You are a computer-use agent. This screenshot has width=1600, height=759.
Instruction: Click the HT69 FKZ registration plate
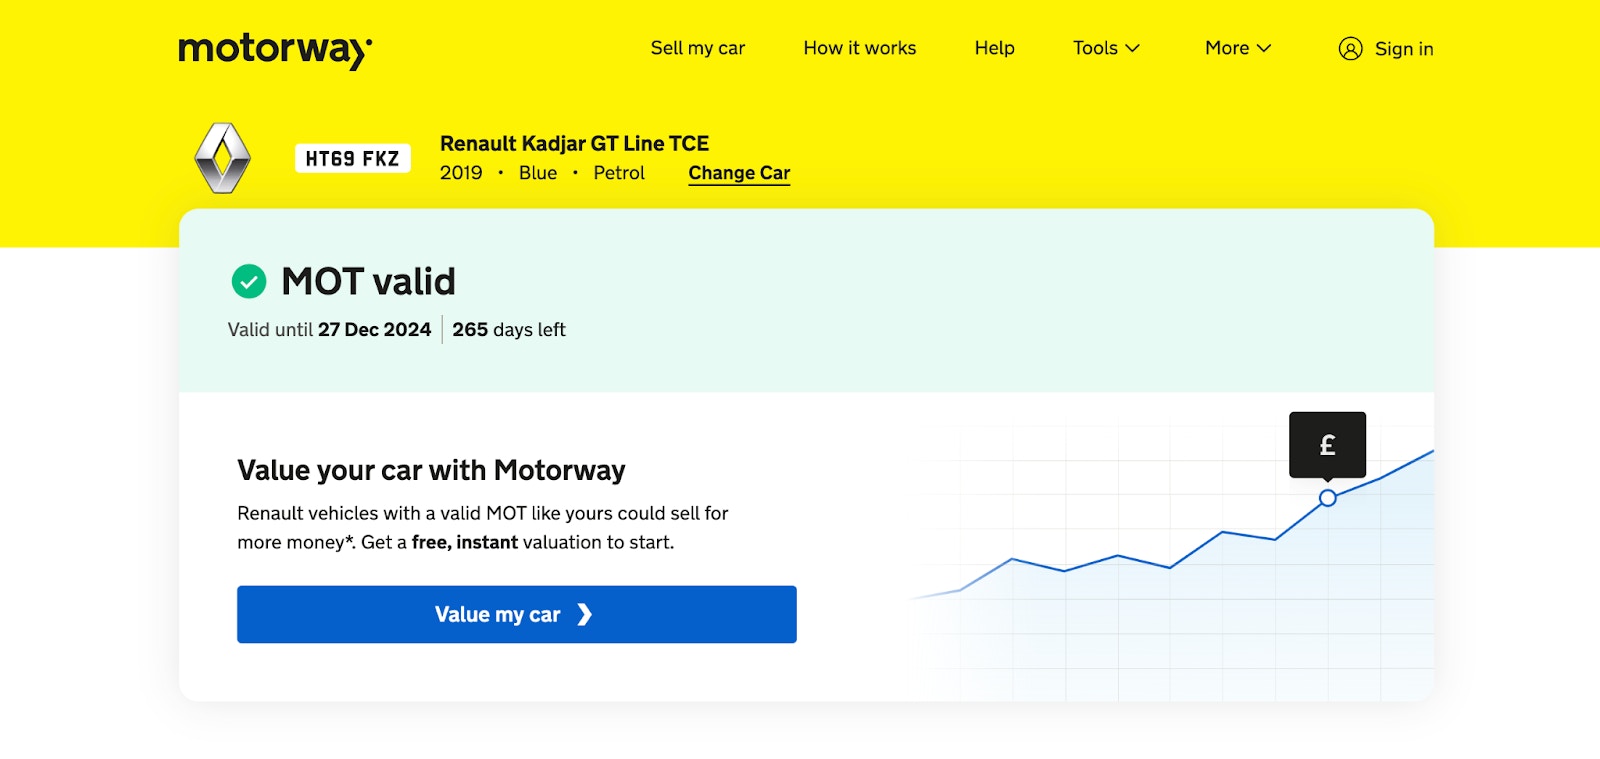(x=352, y=157)
